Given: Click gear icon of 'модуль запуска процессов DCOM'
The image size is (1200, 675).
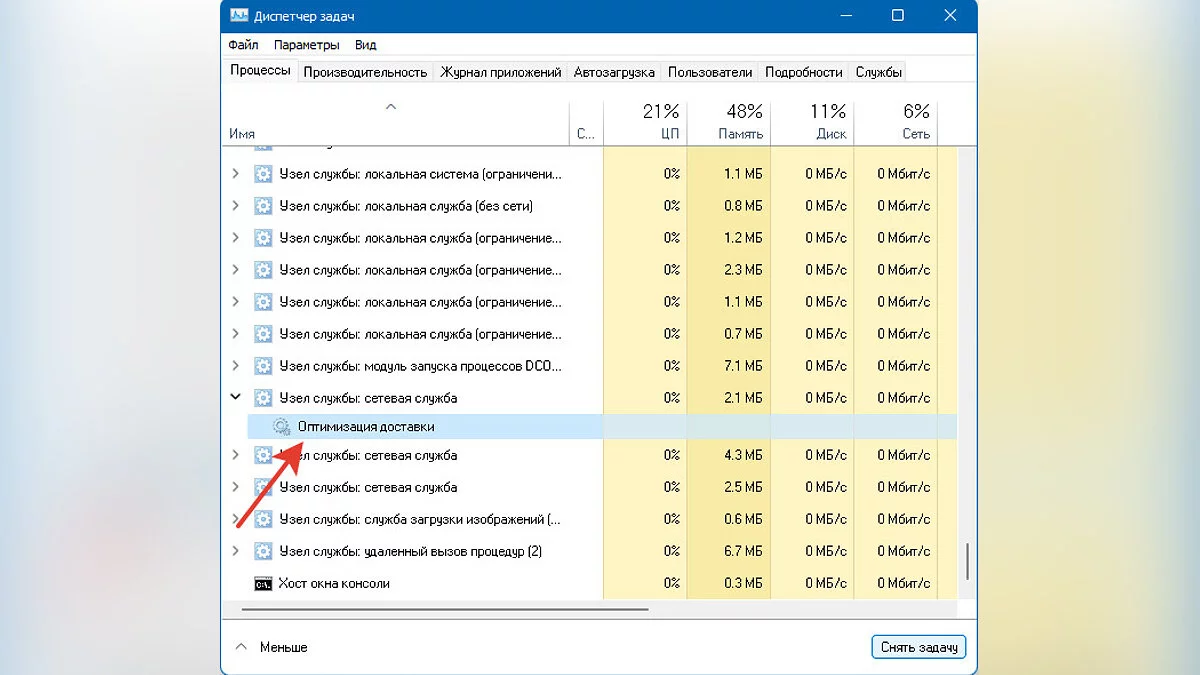Looking at the screenshot, I should pos(263,366).
